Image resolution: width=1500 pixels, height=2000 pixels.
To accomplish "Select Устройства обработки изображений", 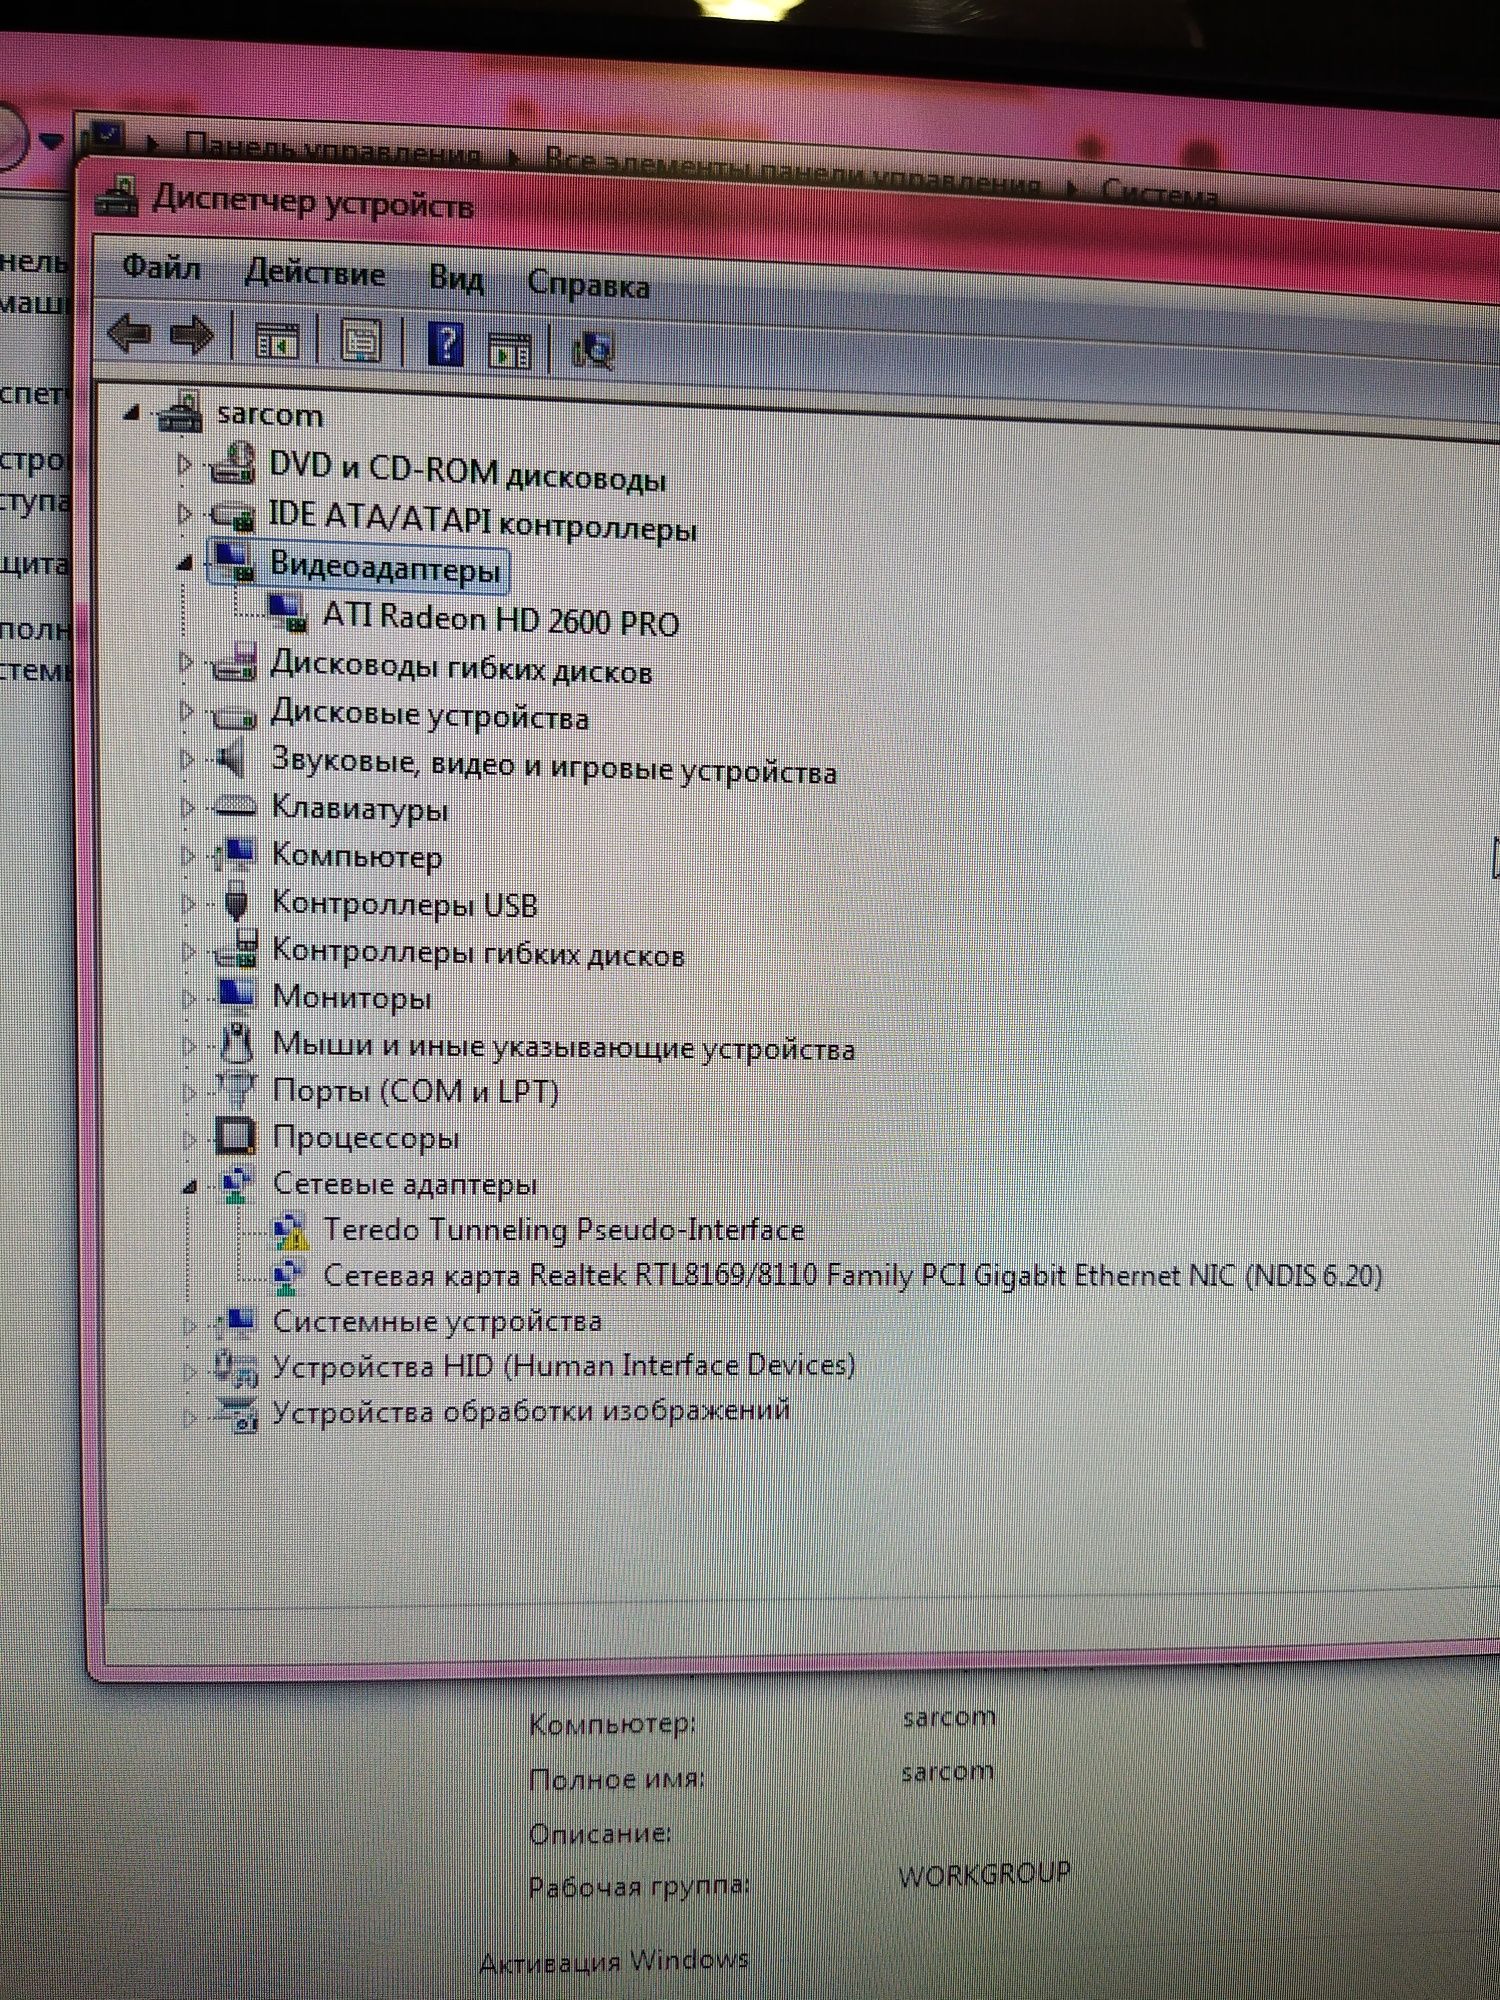I will point(531,1410).
